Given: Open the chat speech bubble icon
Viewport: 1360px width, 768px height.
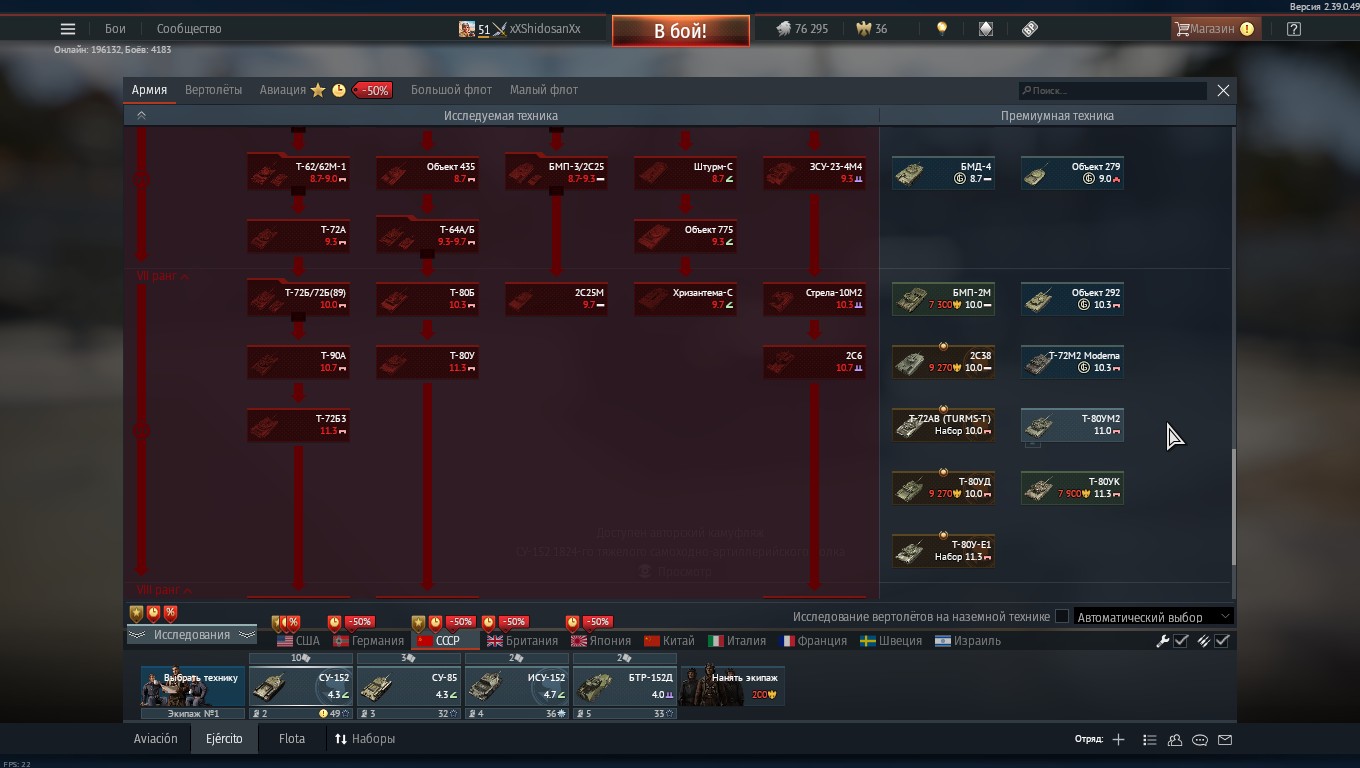Looking at the screenshot, I should pyautogui.click(x=1200, y=740).
